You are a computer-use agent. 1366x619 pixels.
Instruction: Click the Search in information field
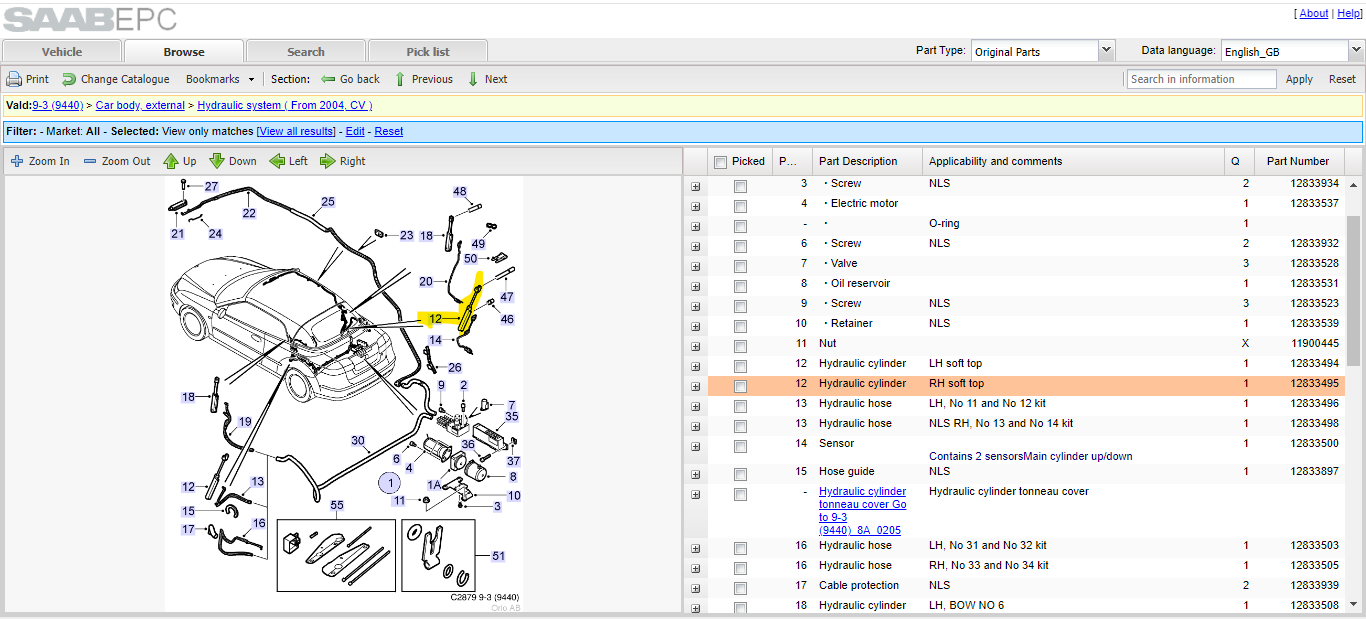click(1201, 79)
